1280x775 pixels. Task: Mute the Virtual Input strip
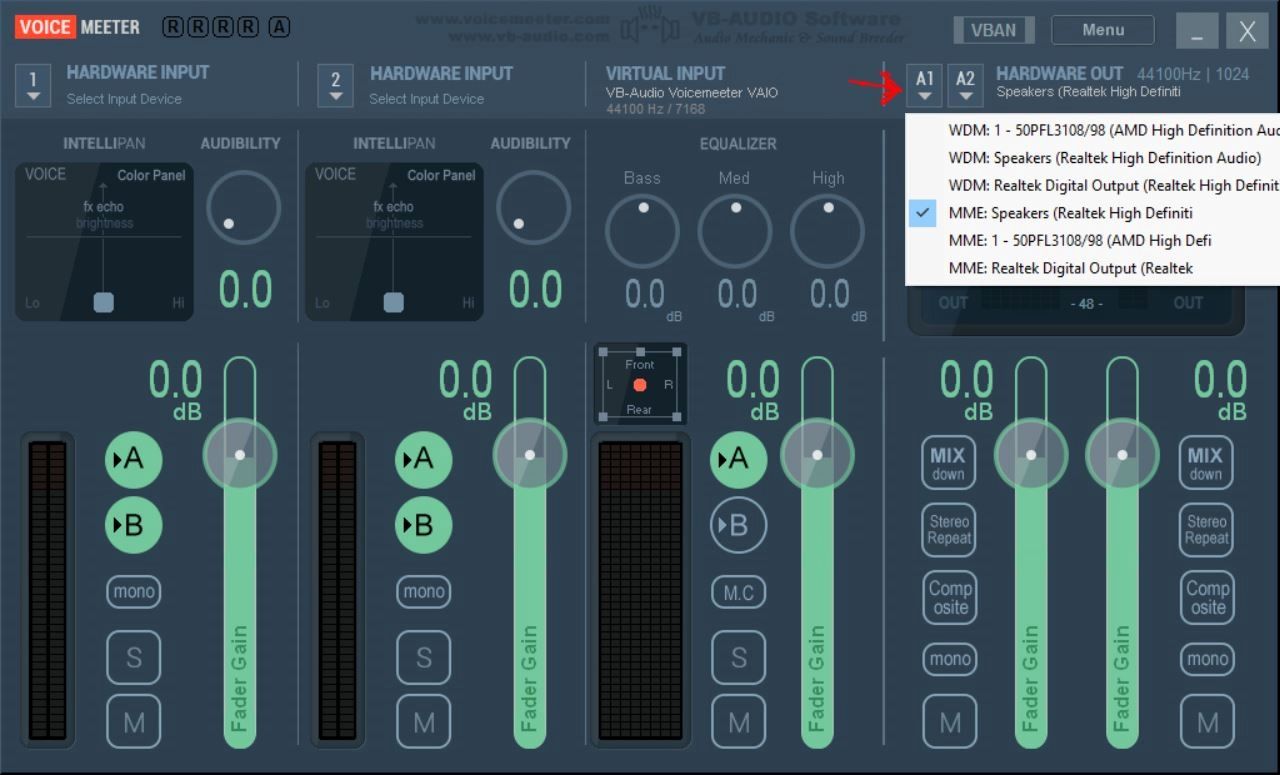(739, 722)
